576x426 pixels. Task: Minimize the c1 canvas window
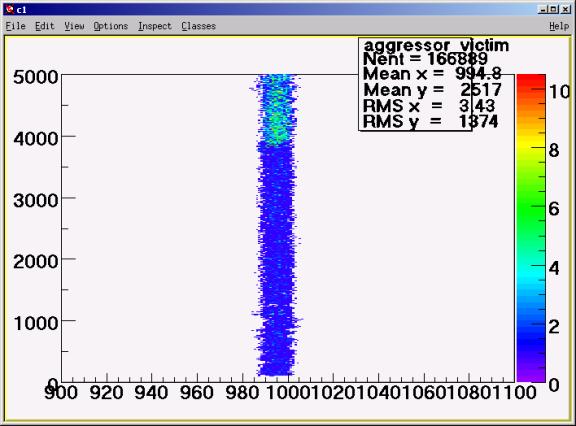pos(543,10)
